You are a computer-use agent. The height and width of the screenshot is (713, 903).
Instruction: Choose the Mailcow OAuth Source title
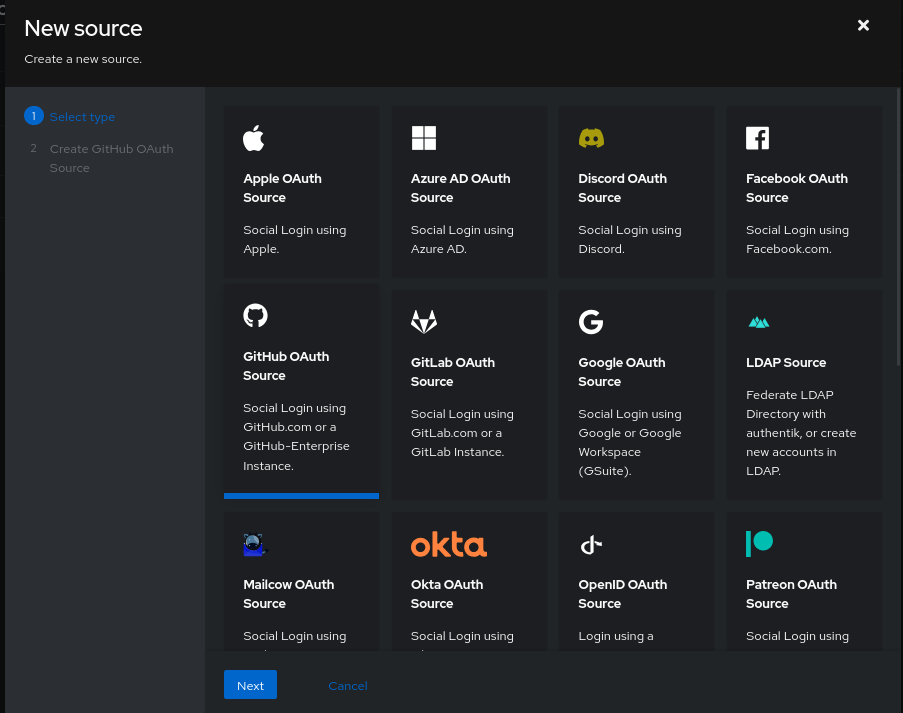point(289,594)
